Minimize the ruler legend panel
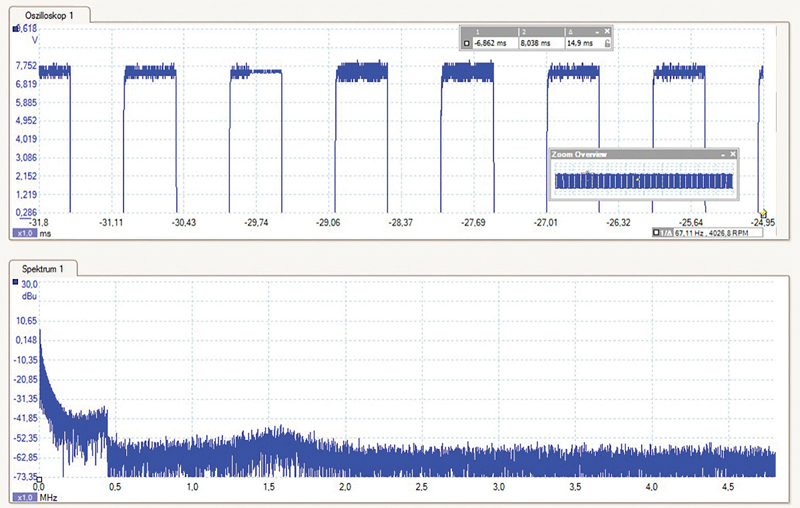The image size is (800, 508). click(597, 32)
